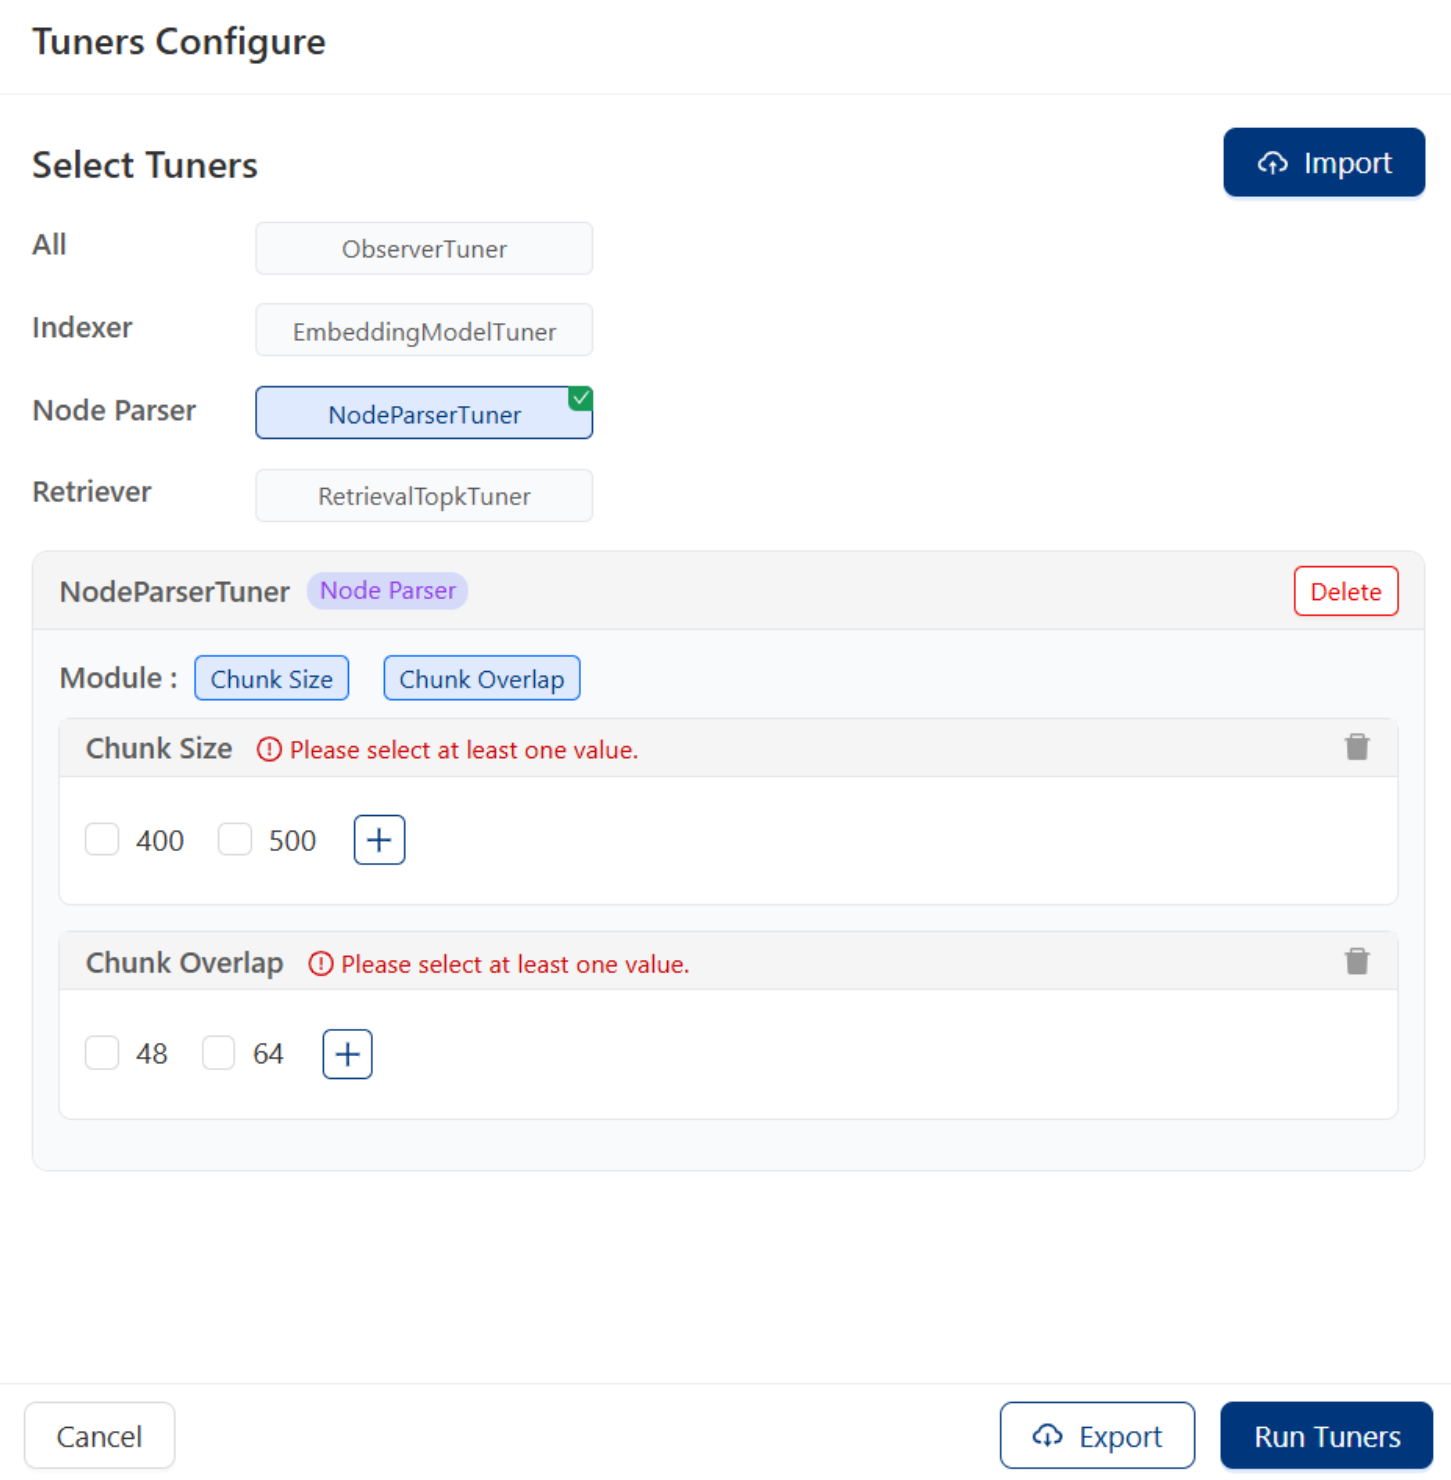
Task: Click the alert icon next to Chunk Size warning
Action: pyautogui.click(x=268, y=750)
